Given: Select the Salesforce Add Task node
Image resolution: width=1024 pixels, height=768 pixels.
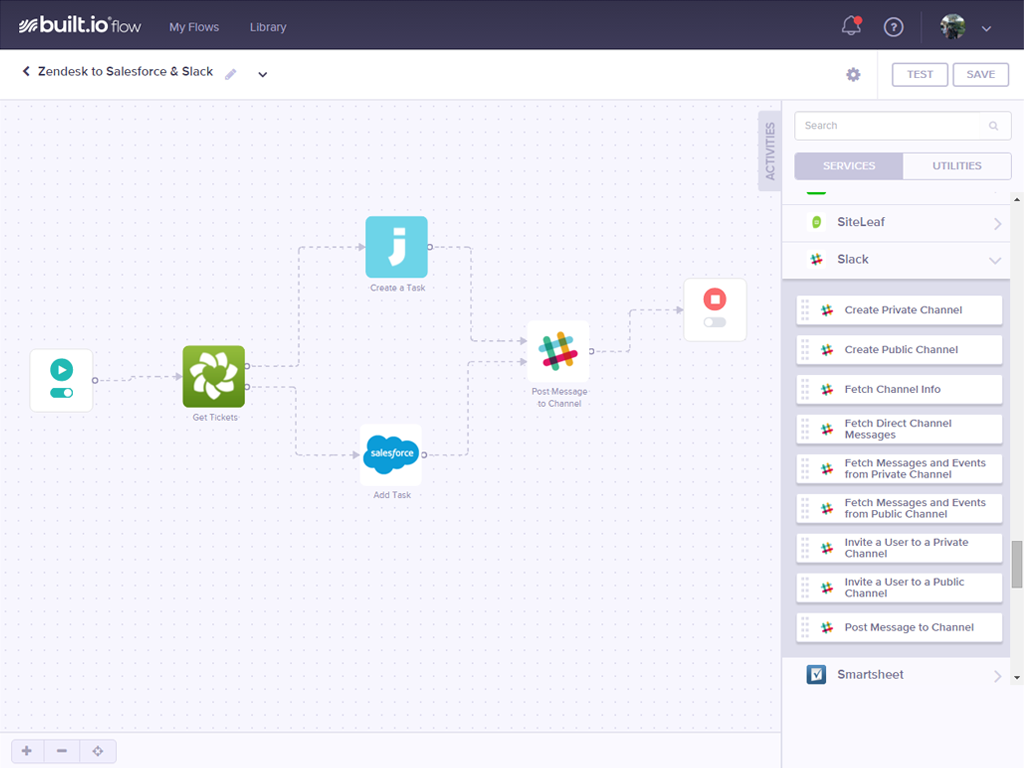Looking at the screenshot, I should pos(391,454).
